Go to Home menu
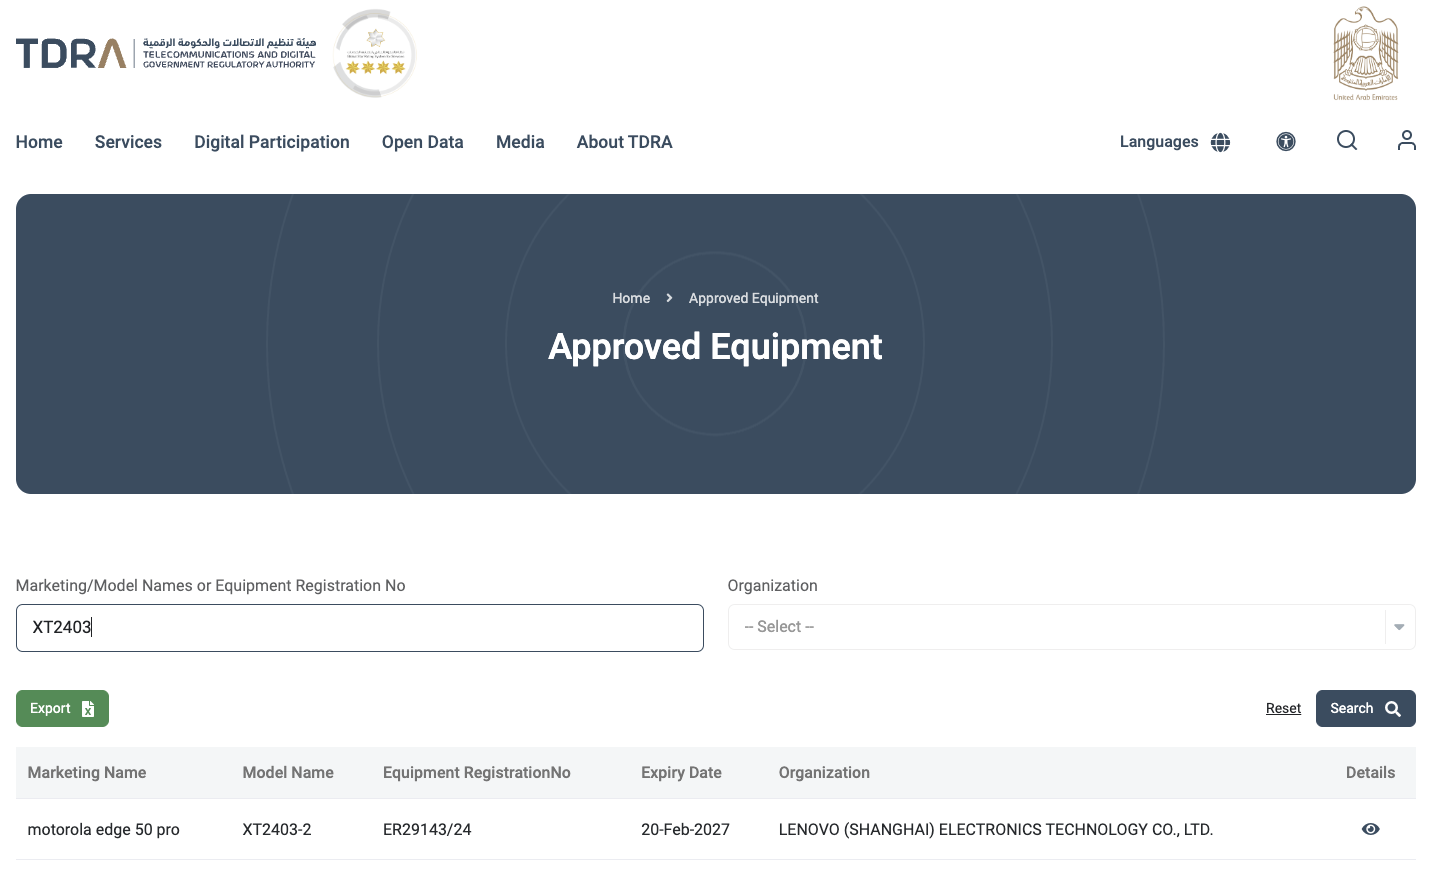Image resolution: width=1438 pixels, height=884 pixels. point(39,142)
